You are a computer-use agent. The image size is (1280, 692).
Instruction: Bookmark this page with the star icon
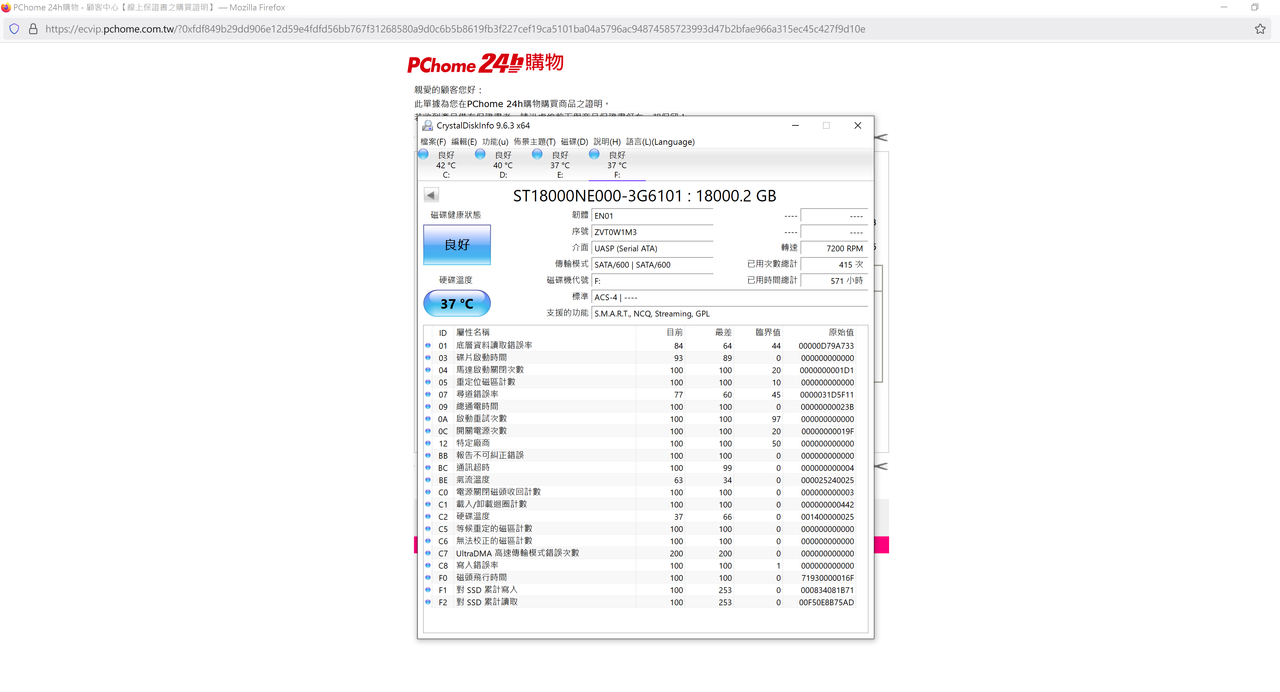[1260, 29]
